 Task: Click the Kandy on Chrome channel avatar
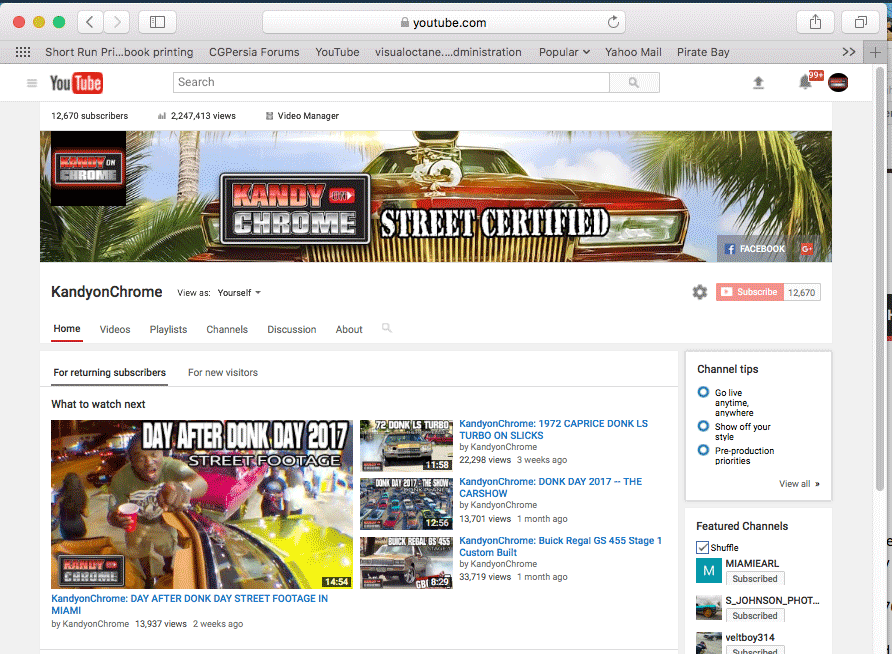pyautogui.click(x=88, y=168)
